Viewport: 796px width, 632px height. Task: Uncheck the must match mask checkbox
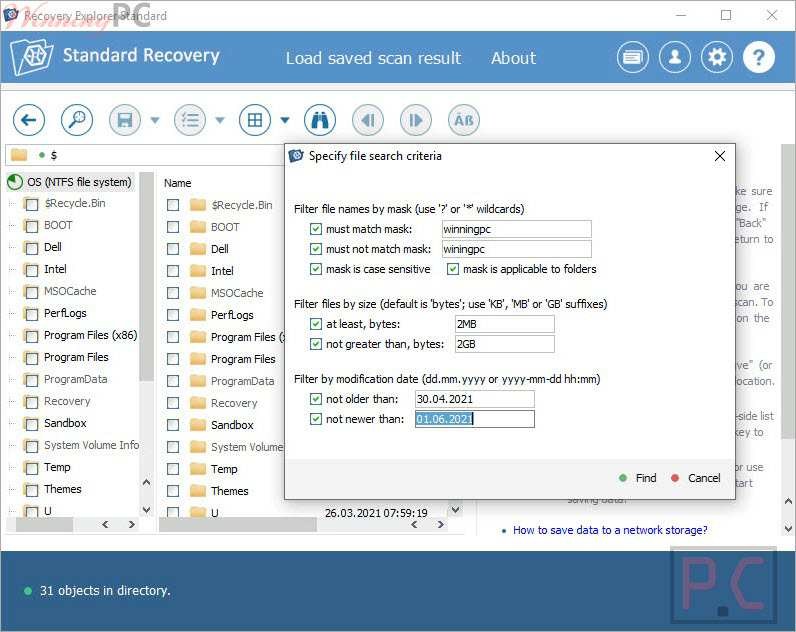(316, 229)
